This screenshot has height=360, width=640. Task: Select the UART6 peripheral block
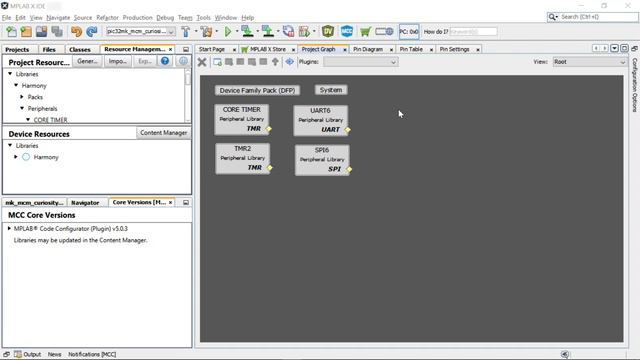[320, 120]
